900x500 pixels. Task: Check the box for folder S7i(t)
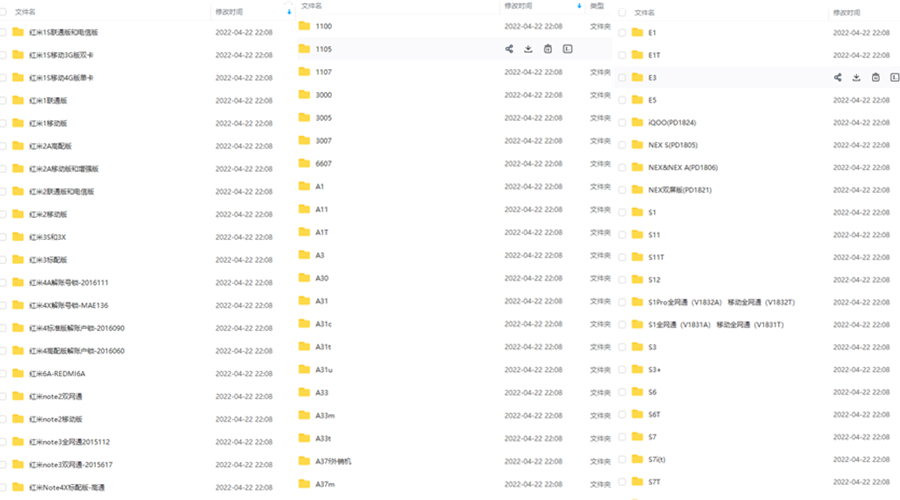tap(622, 459)
